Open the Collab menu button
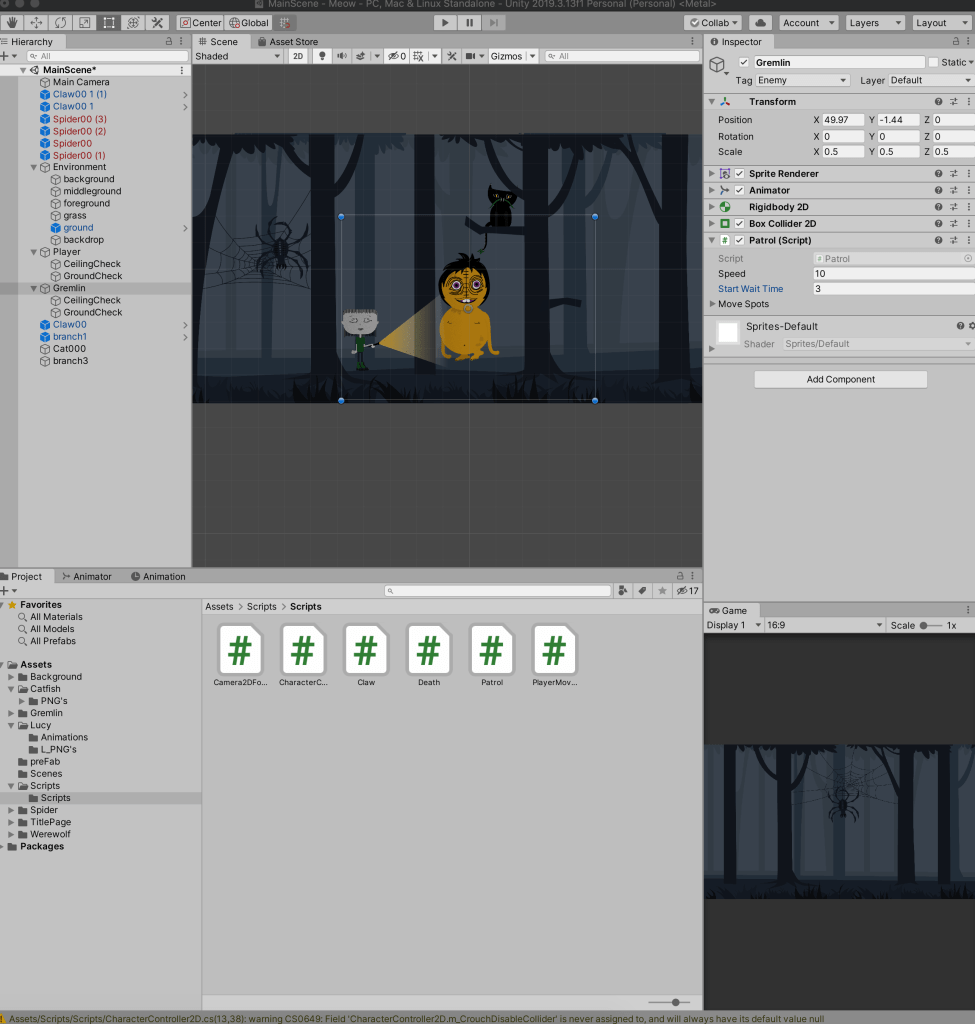This screenshot has width=975, height=1024. [713, 22]
